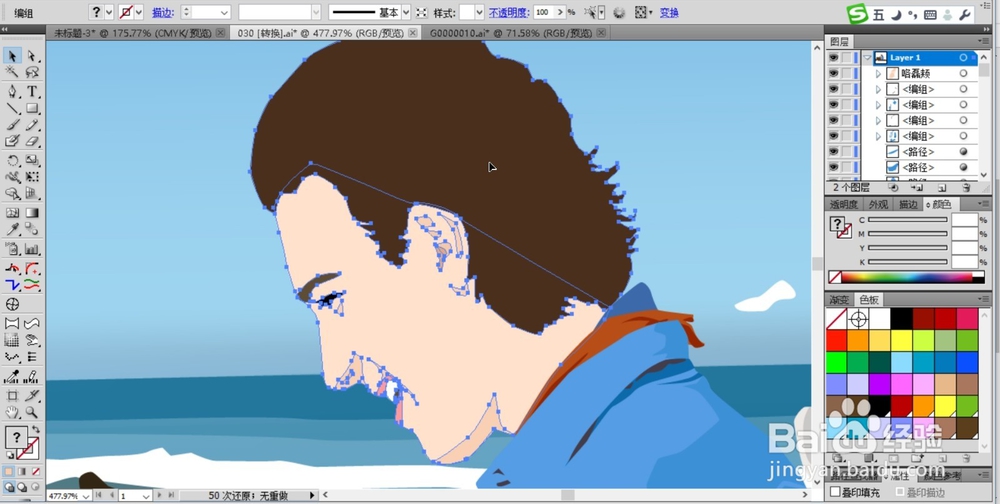
Task: Select the Selection (black arrow) tool
Action: (12, 57)
